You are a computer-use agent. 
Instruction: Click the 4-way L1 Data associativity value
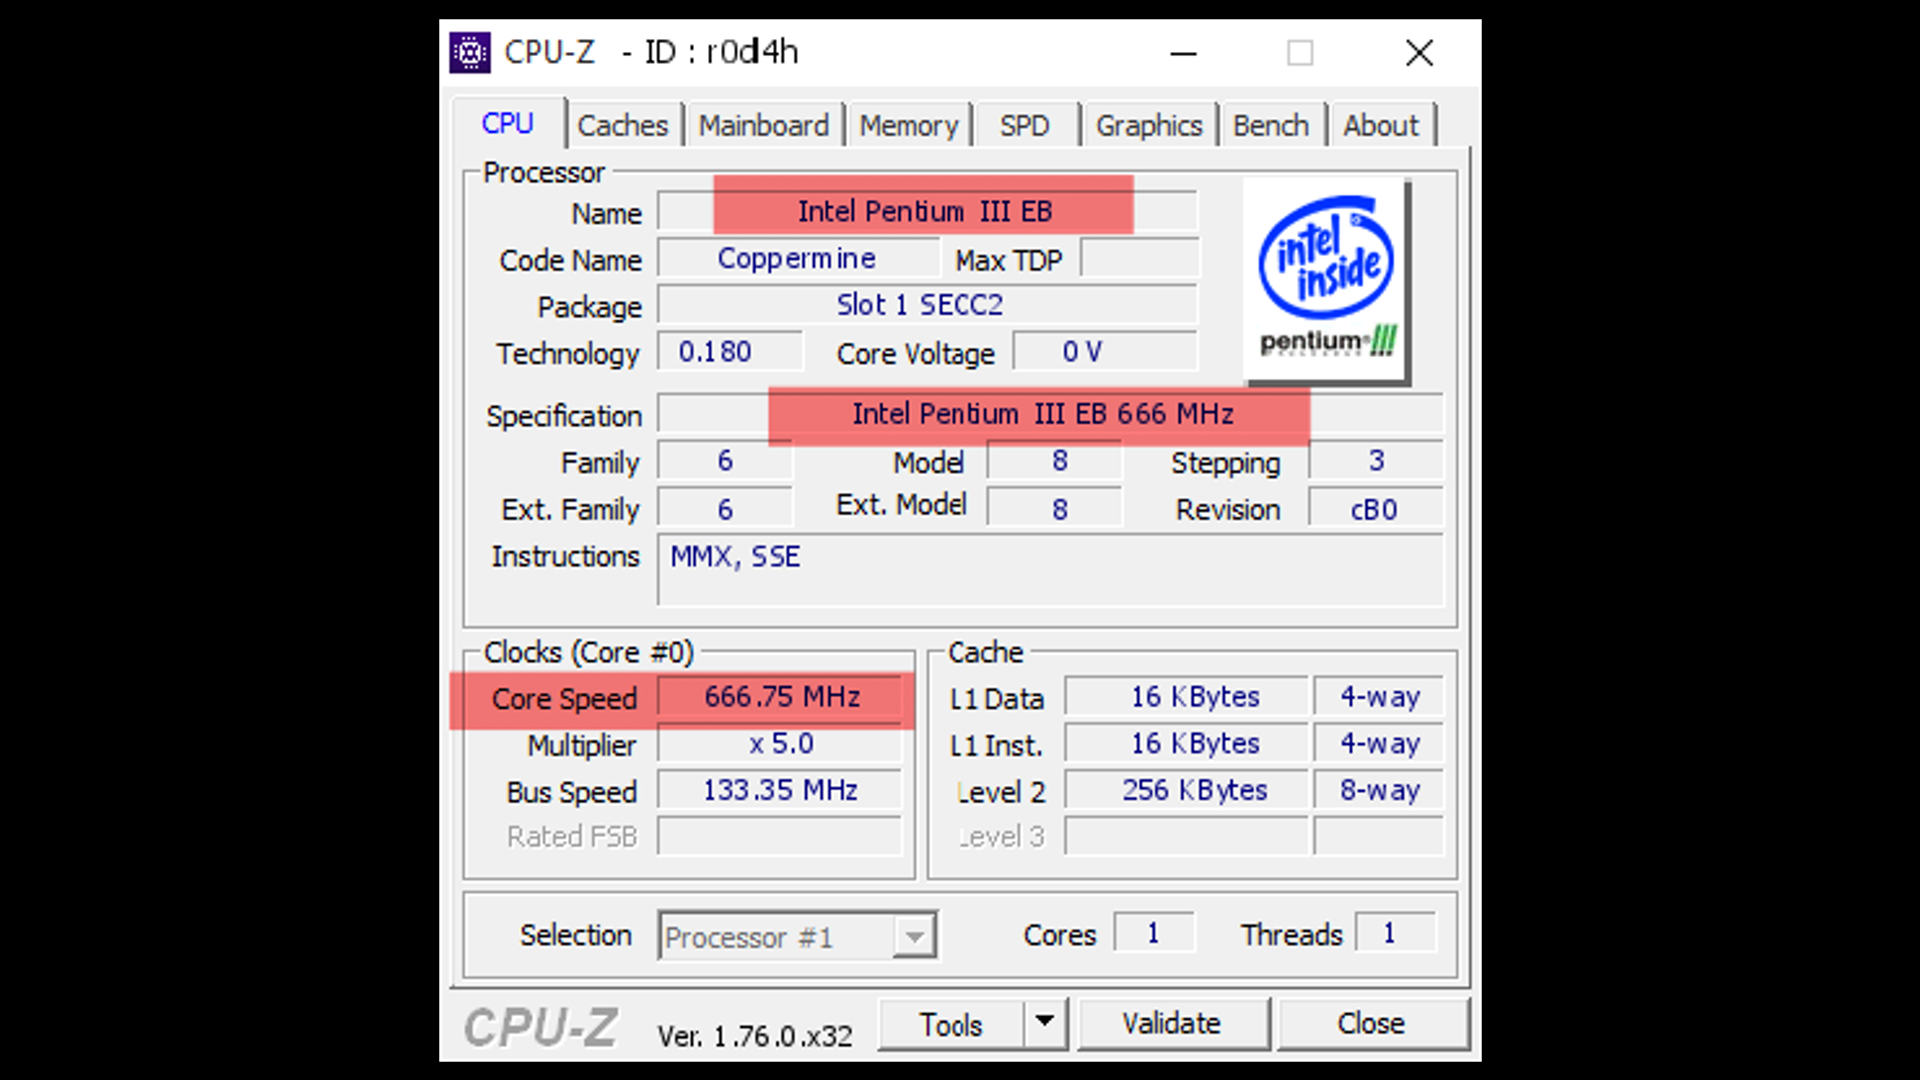click(1379, 697)
